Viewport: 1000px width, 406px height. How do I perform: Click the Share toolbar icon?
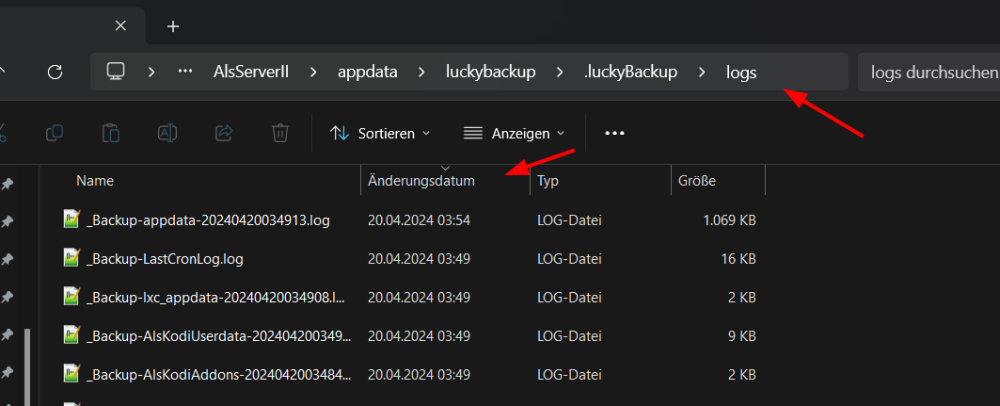coord(224,133)
